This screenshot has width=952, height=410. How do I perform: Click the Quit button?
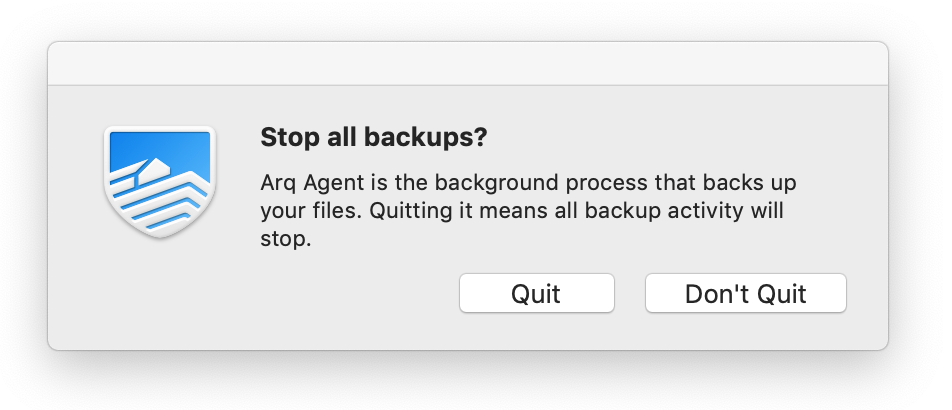(537, 293)
